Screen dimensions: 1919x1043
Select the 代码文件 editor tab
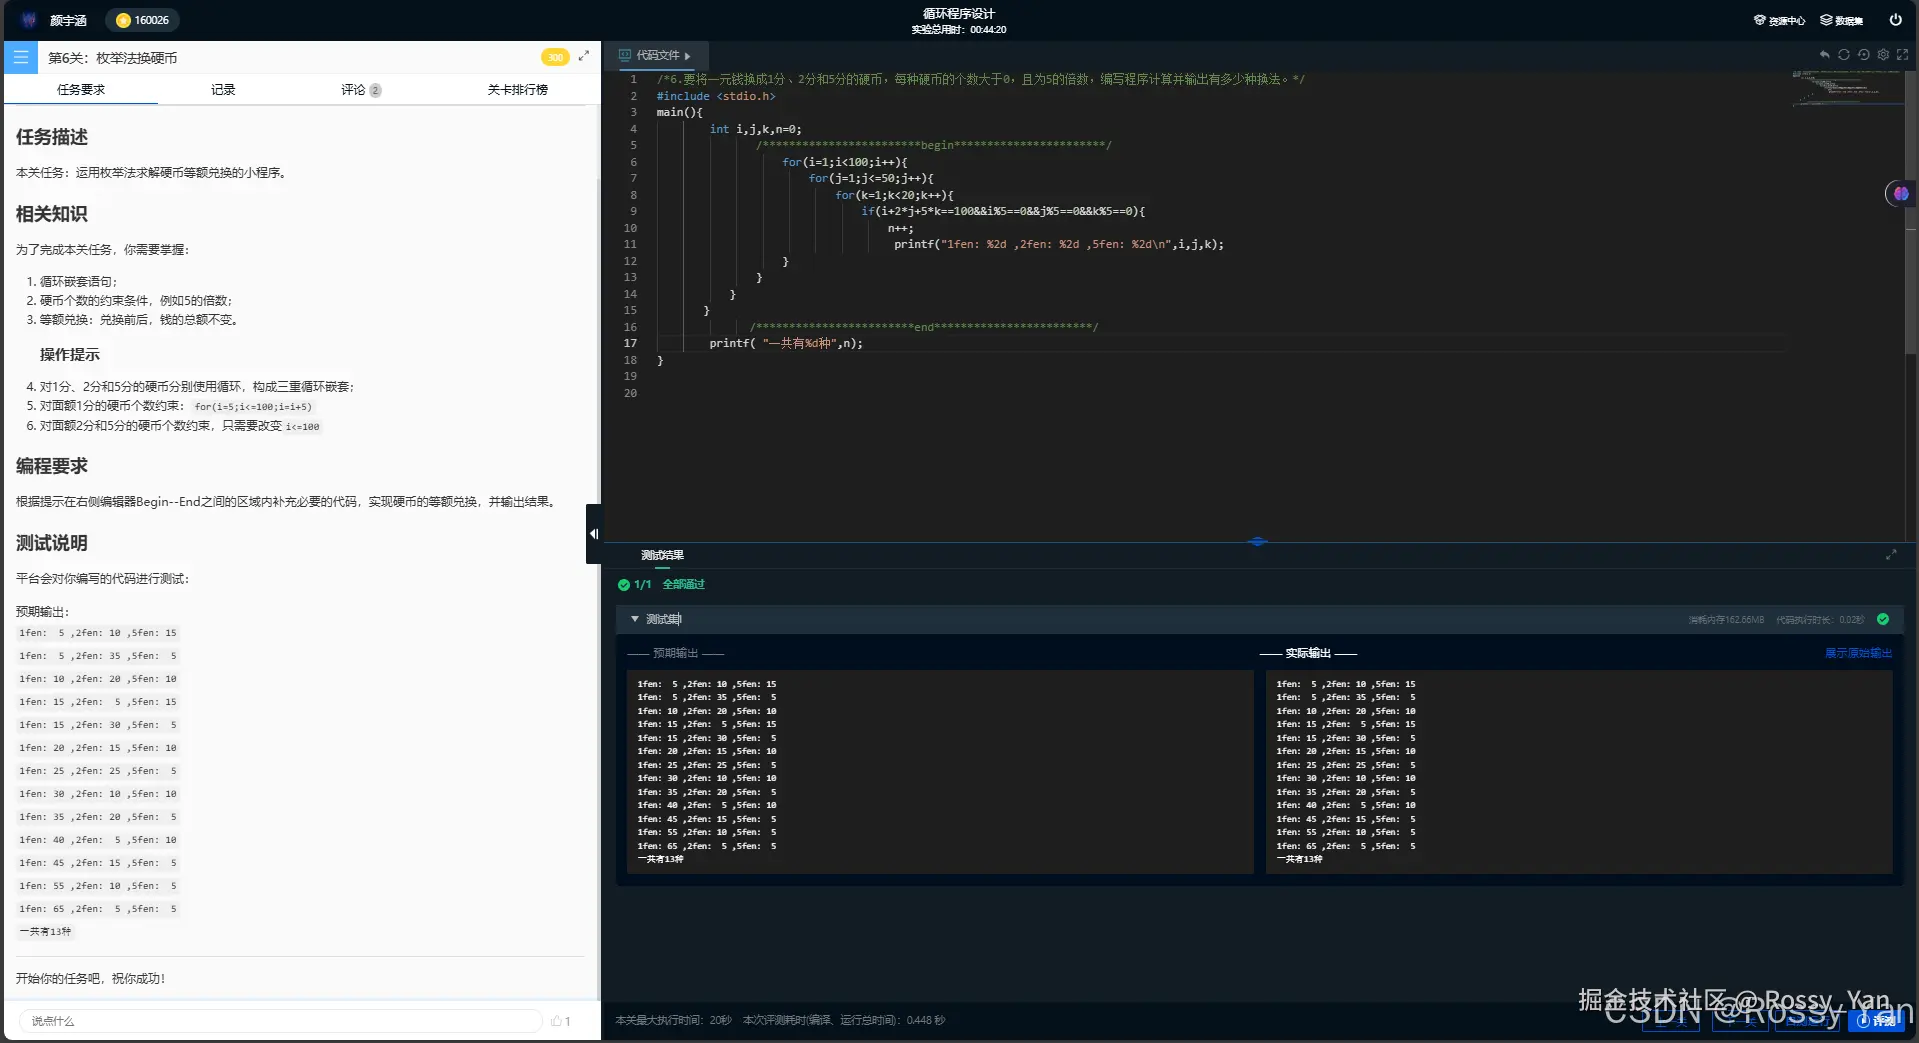pos(655,56)
